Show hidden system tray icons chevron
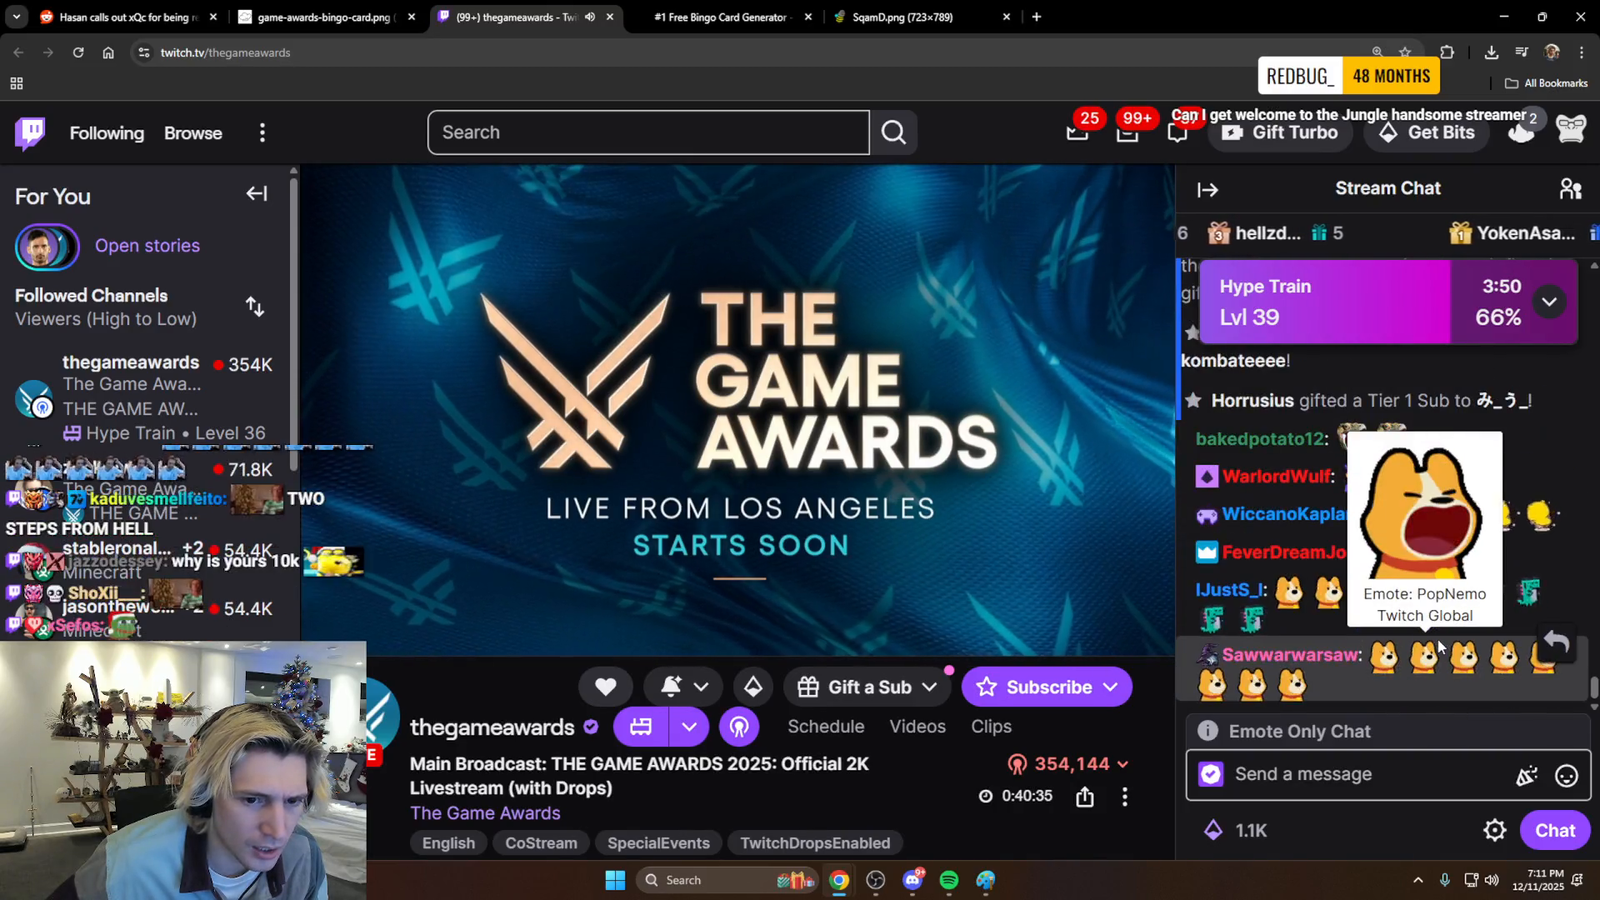 (1417, 880)
